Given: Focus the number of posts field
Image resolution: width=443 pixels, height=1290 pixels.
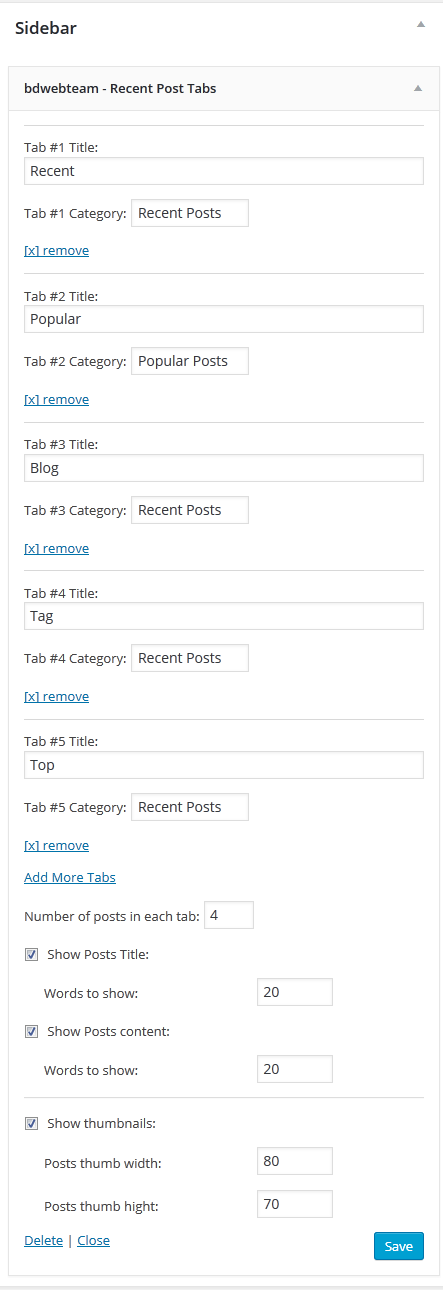Looking at the screenshot, I should pyautogui.click(x=229, y=915).
